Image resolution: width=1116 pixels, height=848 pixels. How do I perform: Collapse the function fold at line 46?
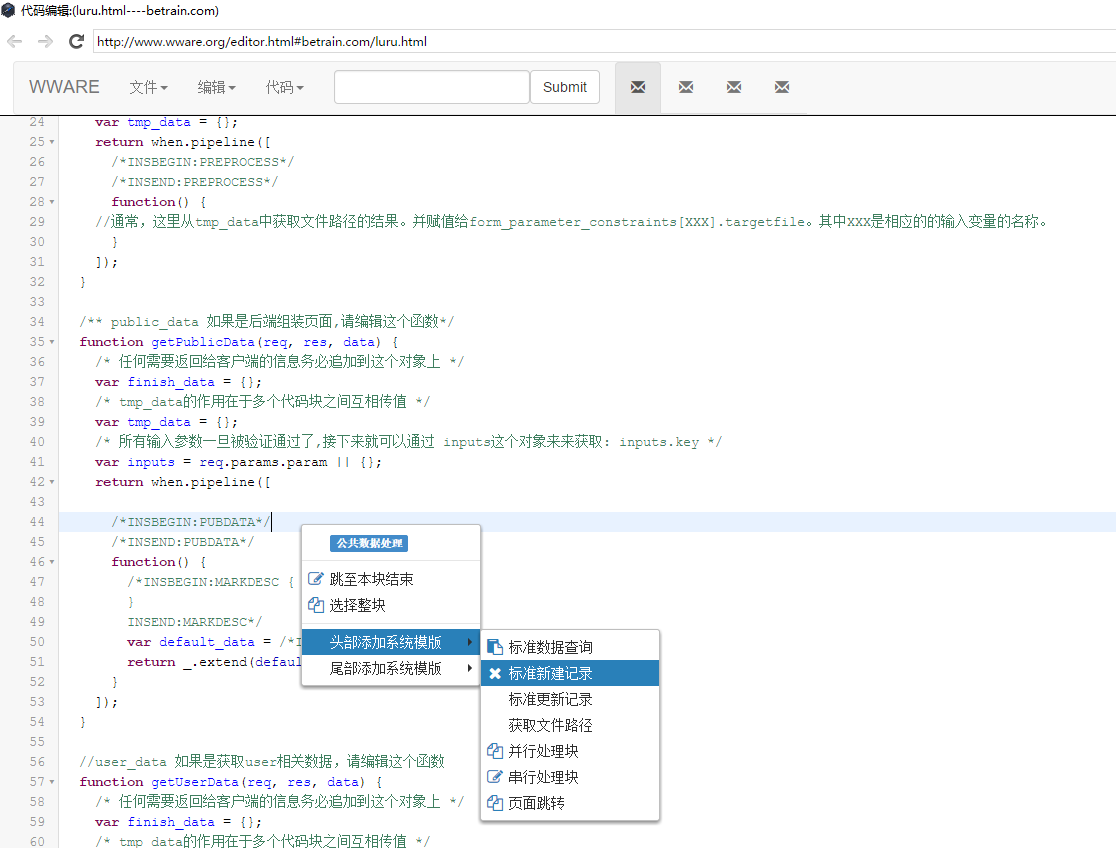pos(52,562)
